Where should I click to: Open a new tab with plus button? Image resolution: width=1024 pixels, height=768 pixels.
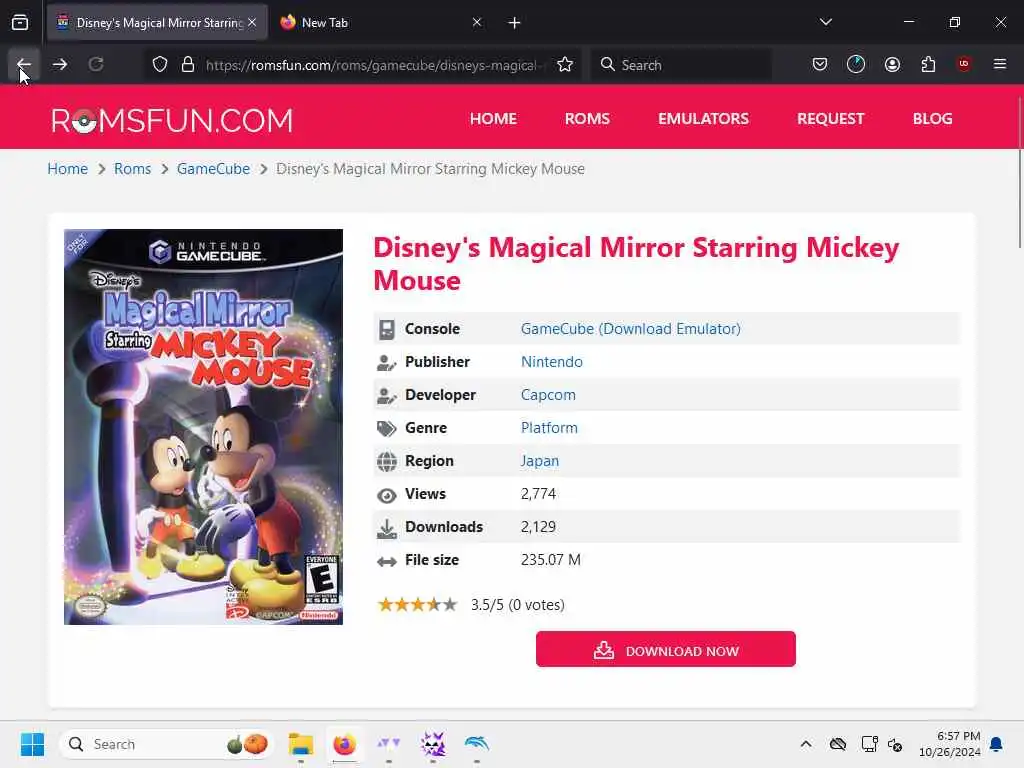click(514, 23)
